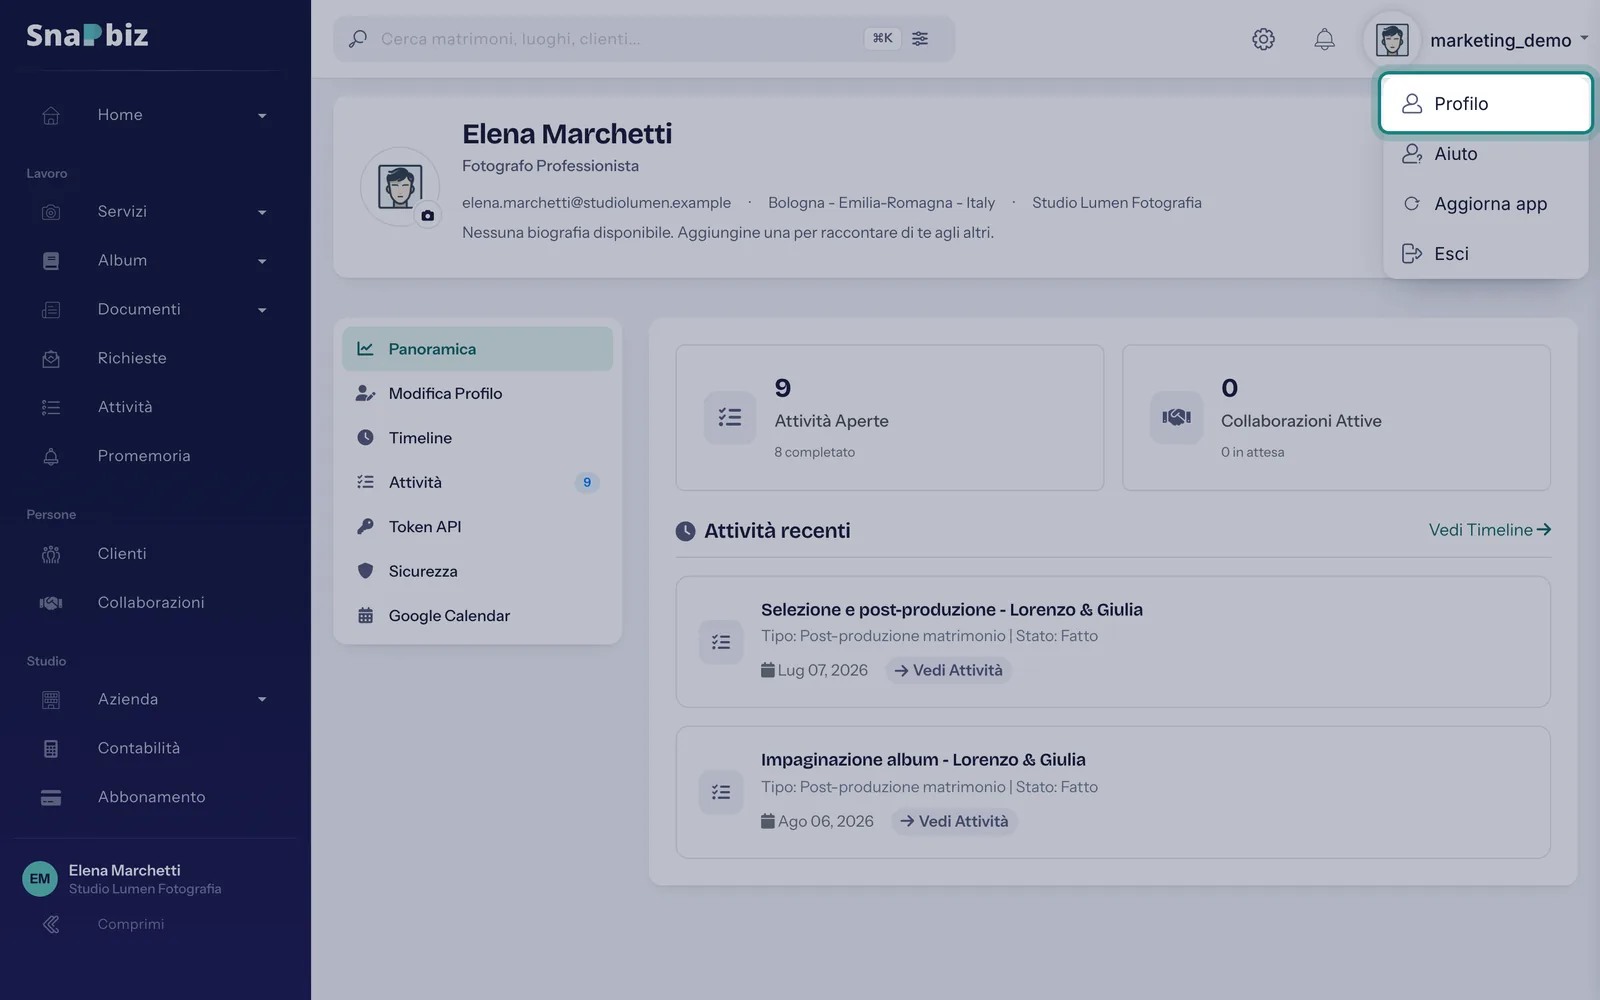Click the Richieste inbox icon in sidebar

pos(51,358)
